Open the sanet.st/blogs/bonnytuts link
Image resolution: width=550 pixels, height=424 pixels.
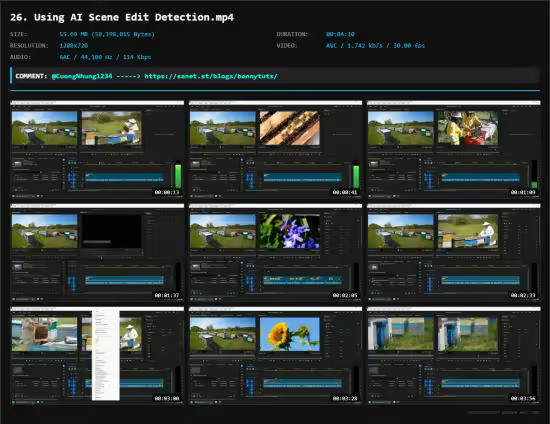pos(211,76)
